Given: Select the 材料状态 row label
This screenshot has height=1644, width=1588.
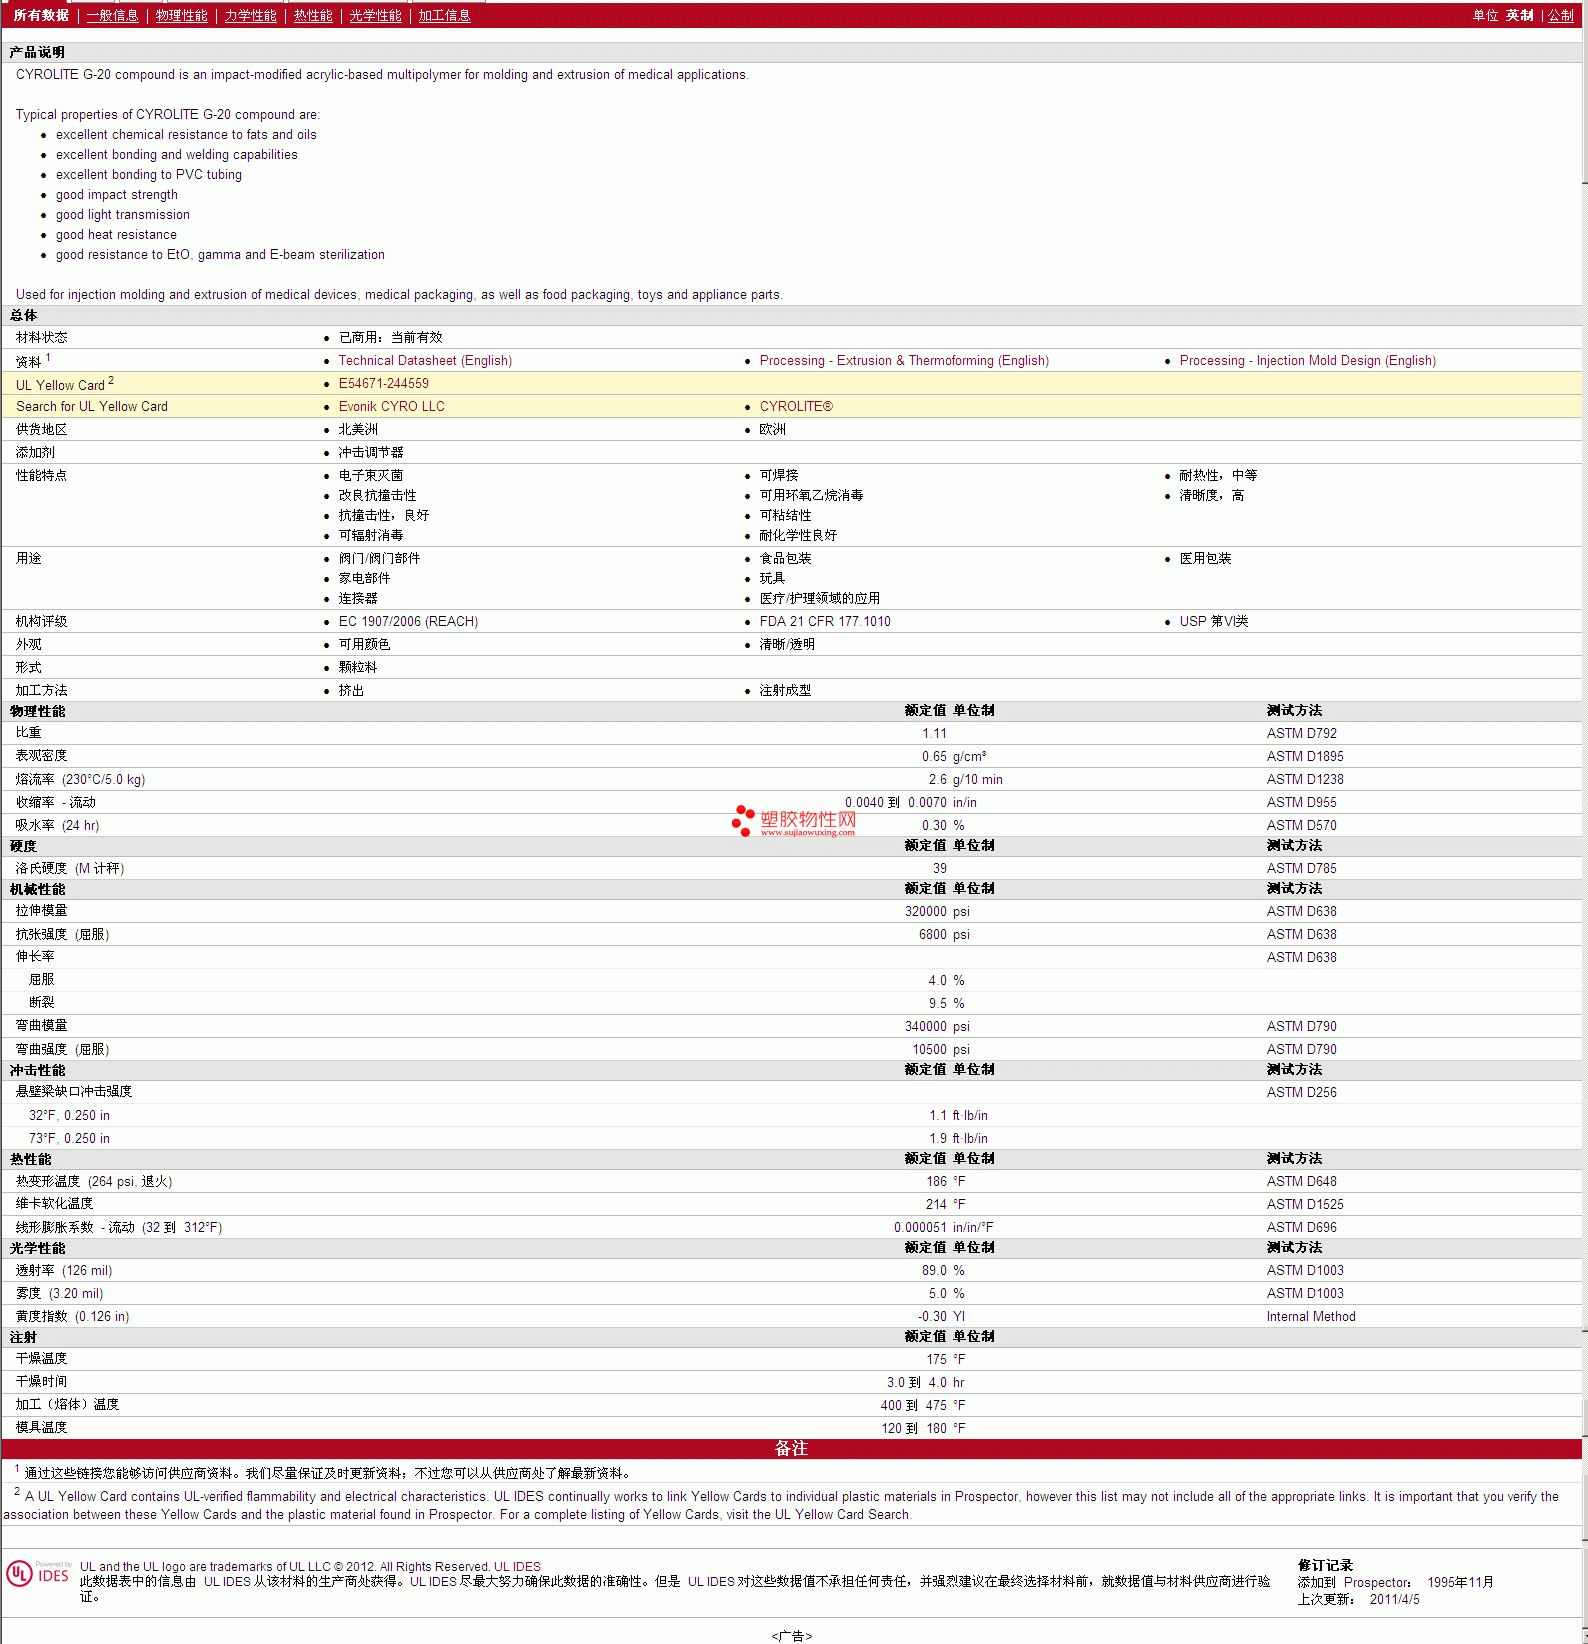Looking at the screenshot, I should point(42,338).
